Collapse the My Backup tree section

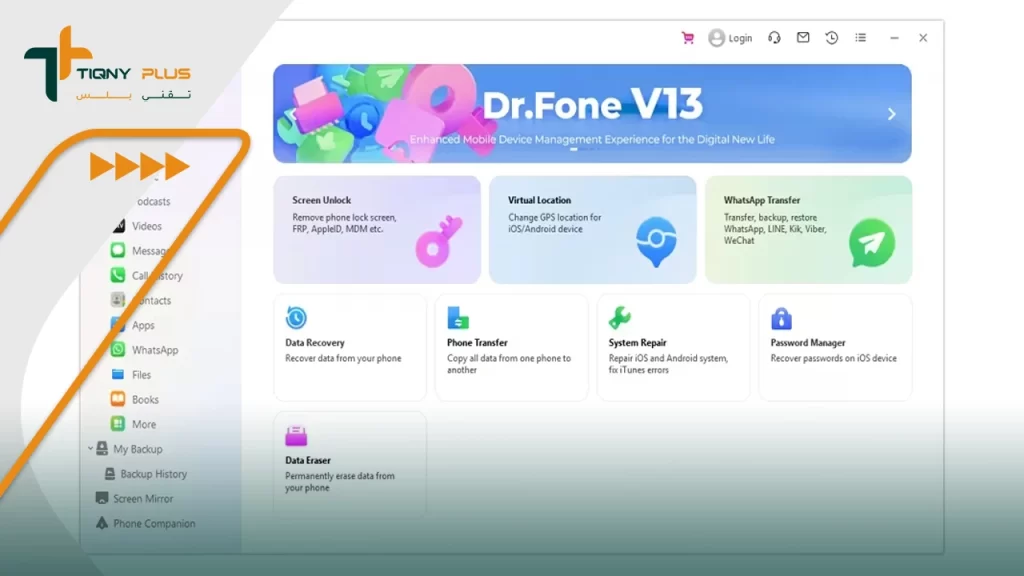click(x=90, y=449)
